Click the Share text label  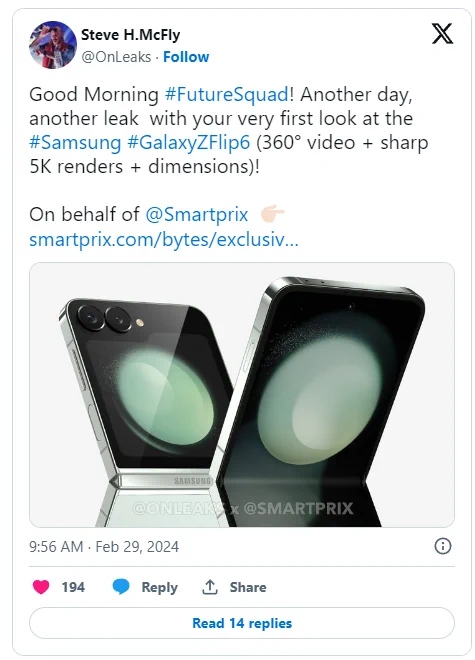(x=248, y=587)
